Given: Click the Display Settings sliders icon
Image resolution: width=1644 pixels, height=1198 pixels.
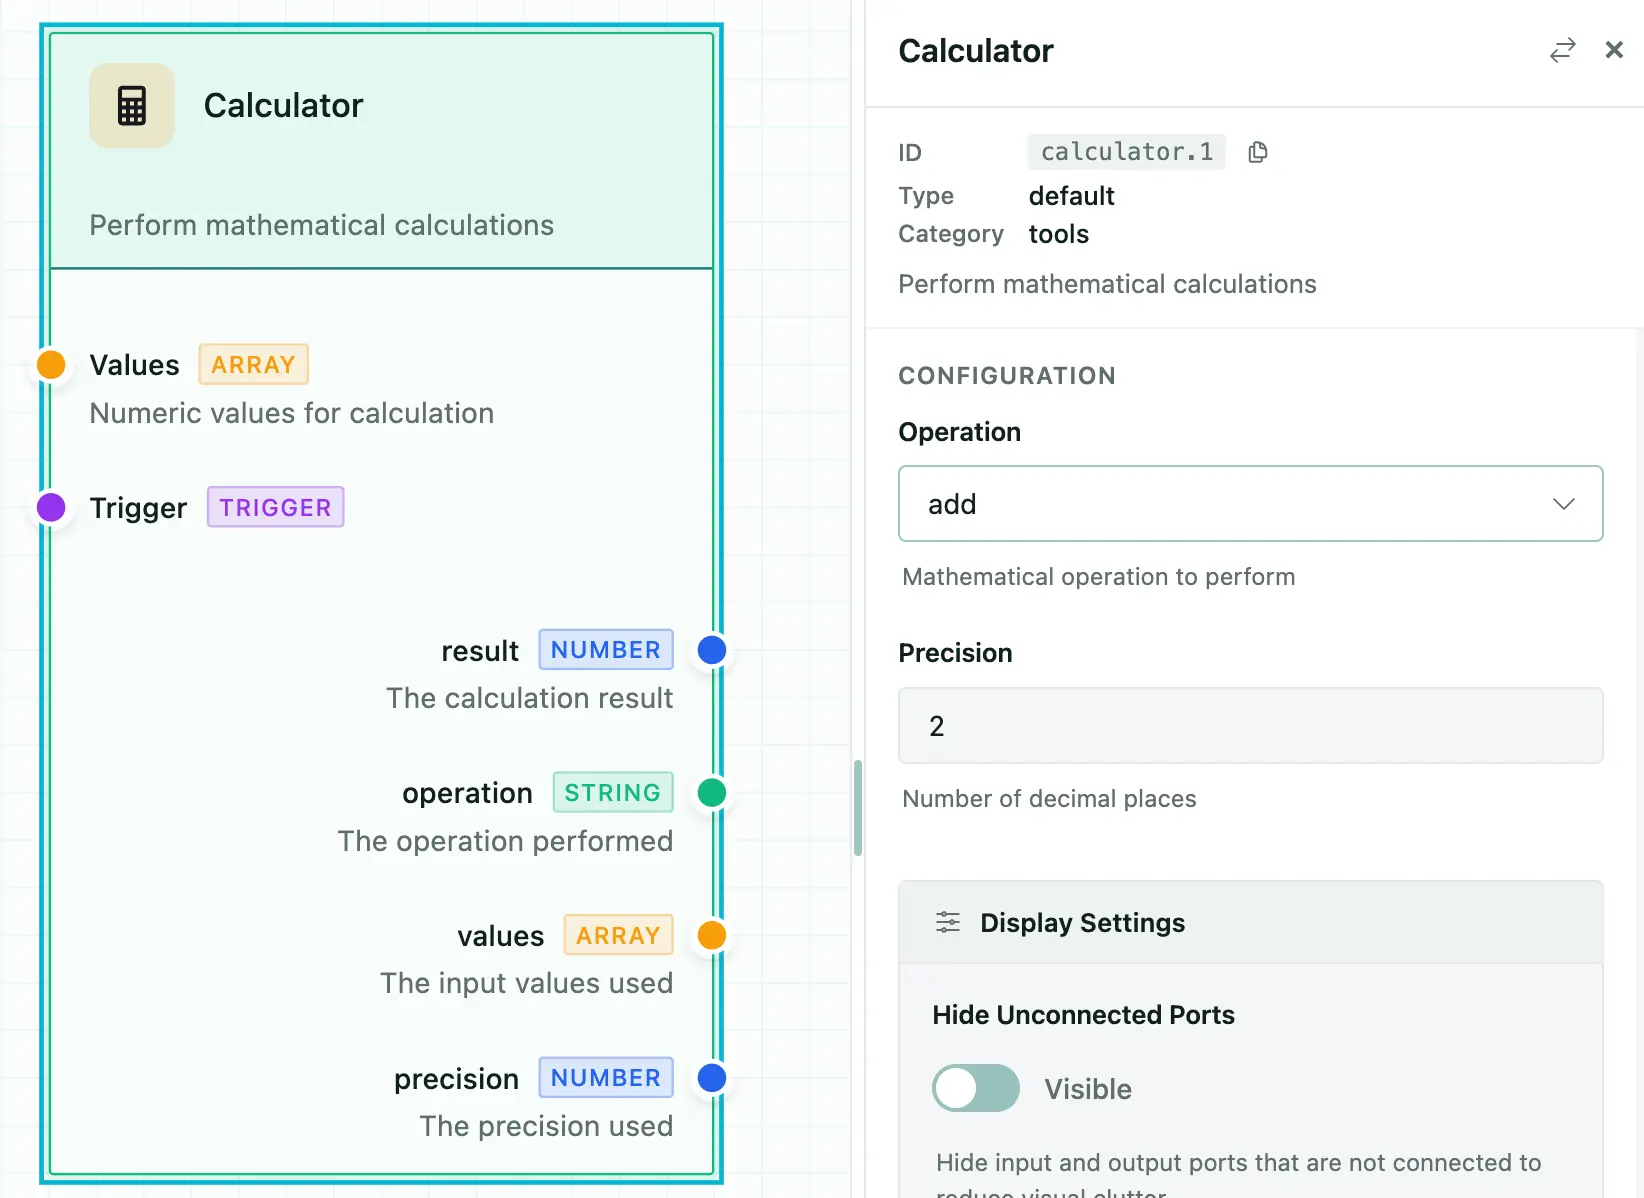Looking at the screenshot, I should pos(947,922).
